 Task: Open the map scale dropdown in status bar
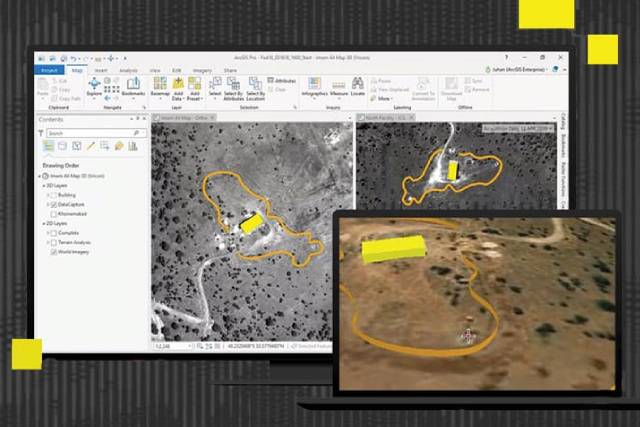point(189,346)
